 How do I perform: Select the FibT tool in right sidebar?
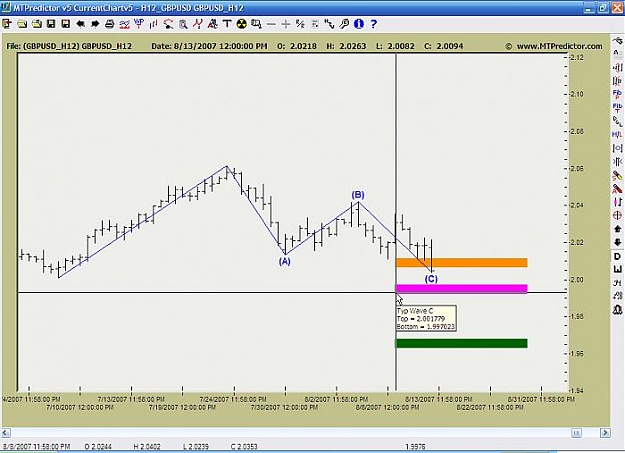pyautogui.click(x=617, y=108)
